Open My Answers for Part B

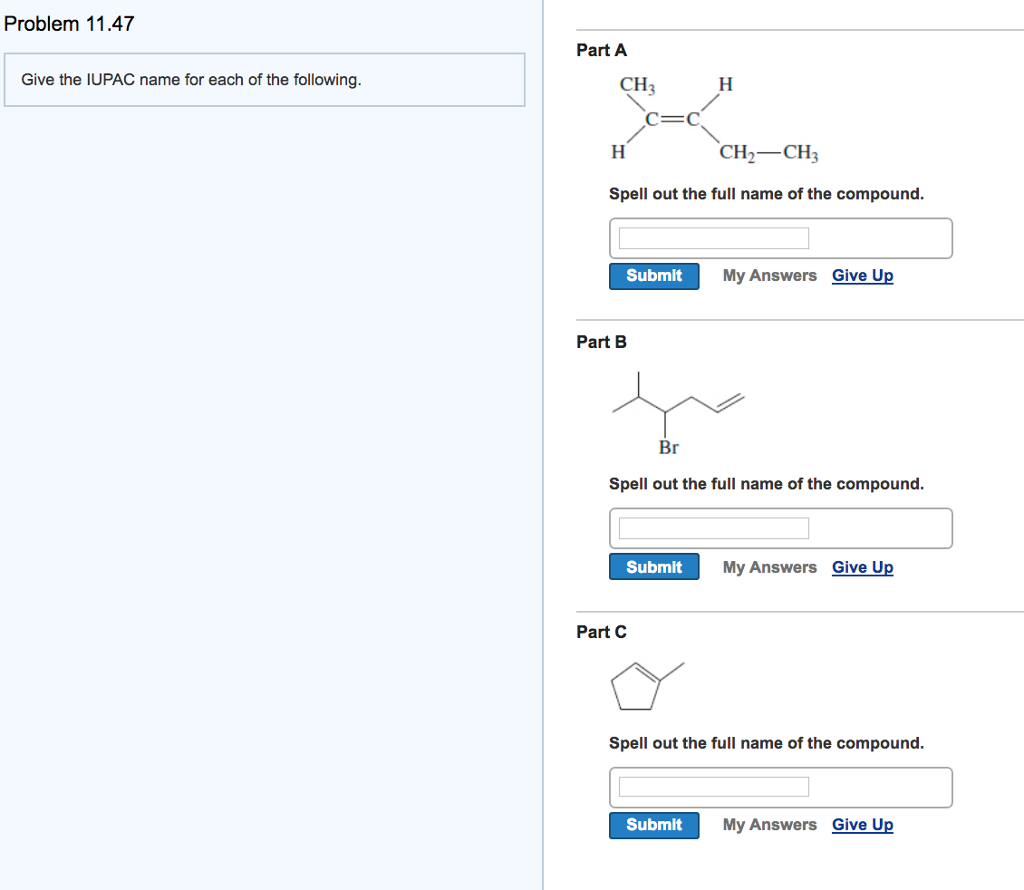click(x=769, y=567)
